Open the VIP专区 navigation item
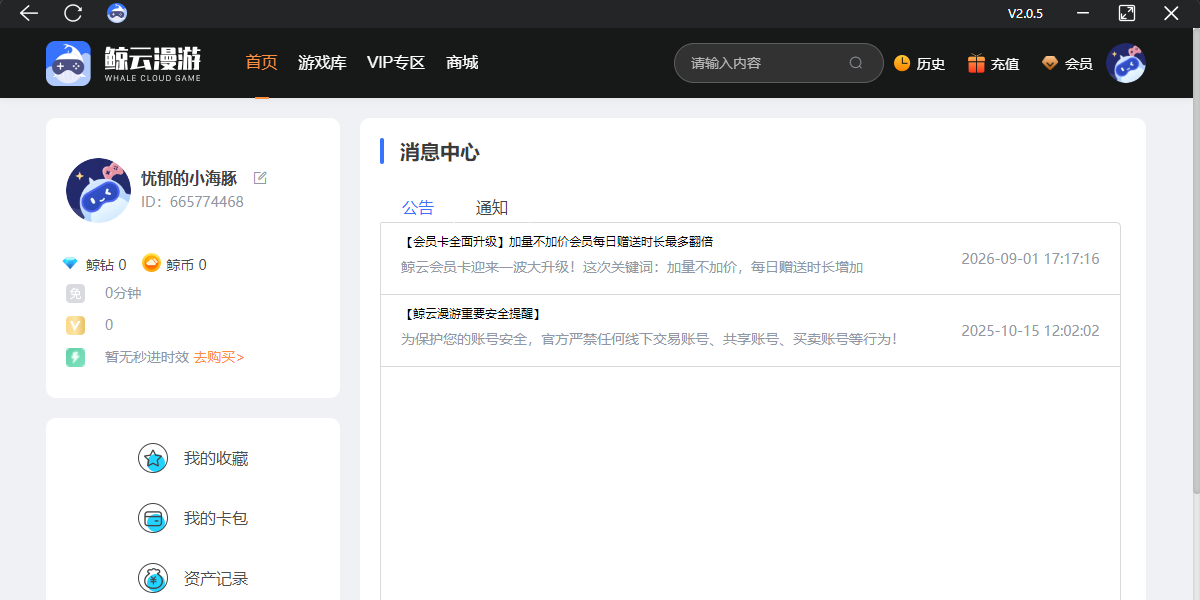 click(x=396, y=63)
